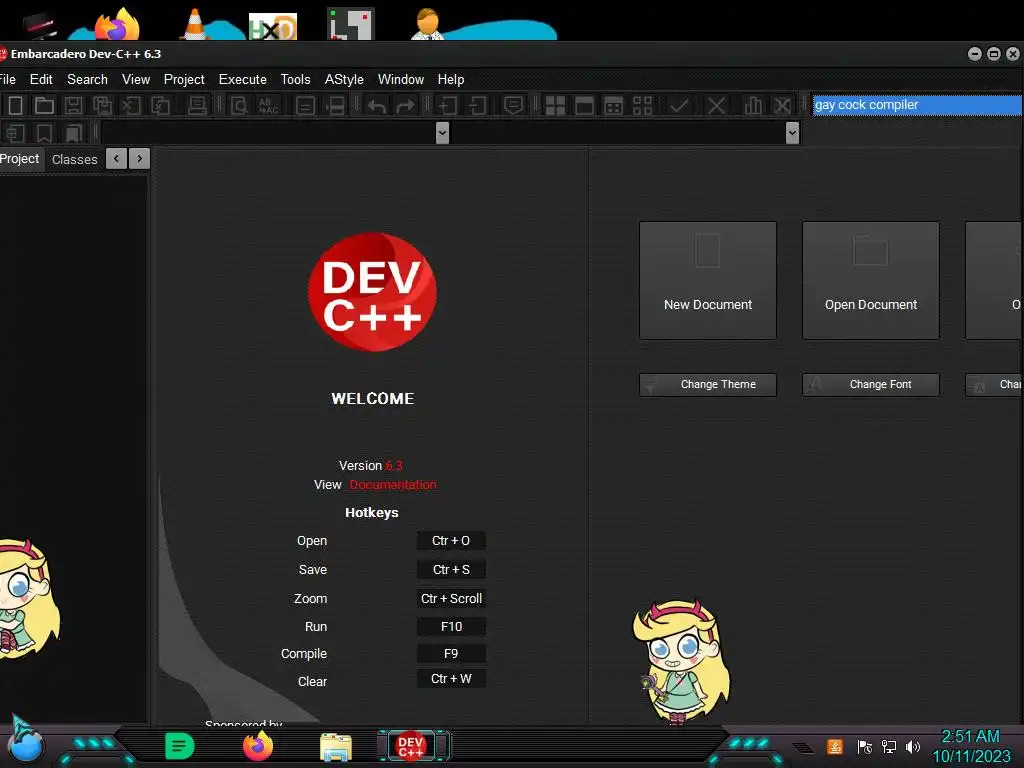
Task: Click the right tab-scroll arrow next to Classes
Action: (140, 159)
